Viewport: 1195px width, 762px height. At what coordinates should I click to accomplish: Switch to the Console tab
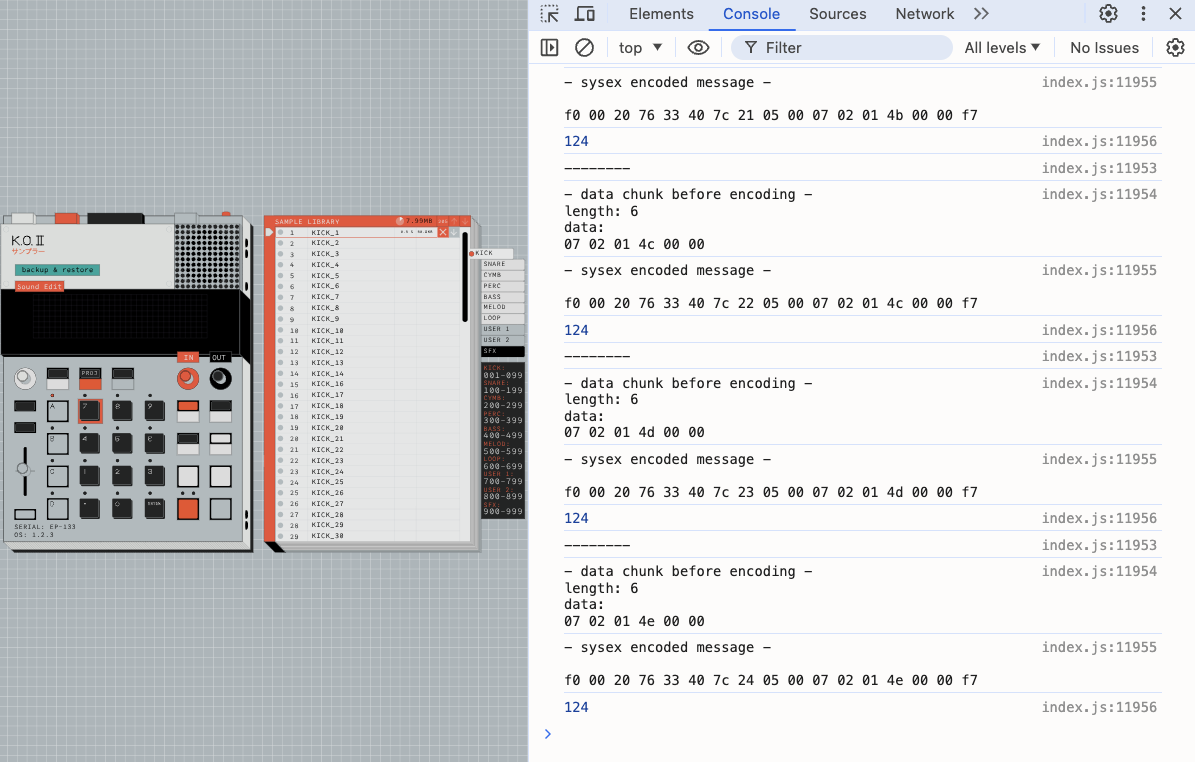click(x=751, y=14)
